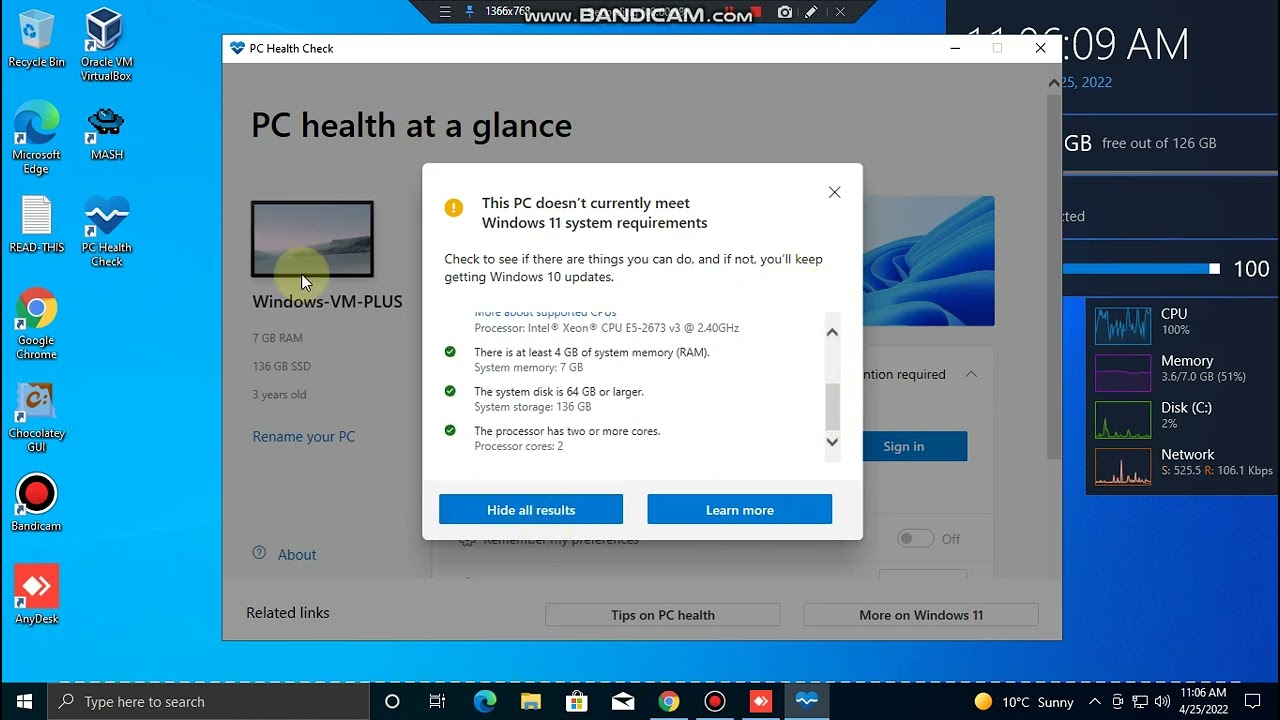Open the Windows Start menu
Image resolution: width=1280 pixels, height=720 pixels.
[x=24, y=701]
